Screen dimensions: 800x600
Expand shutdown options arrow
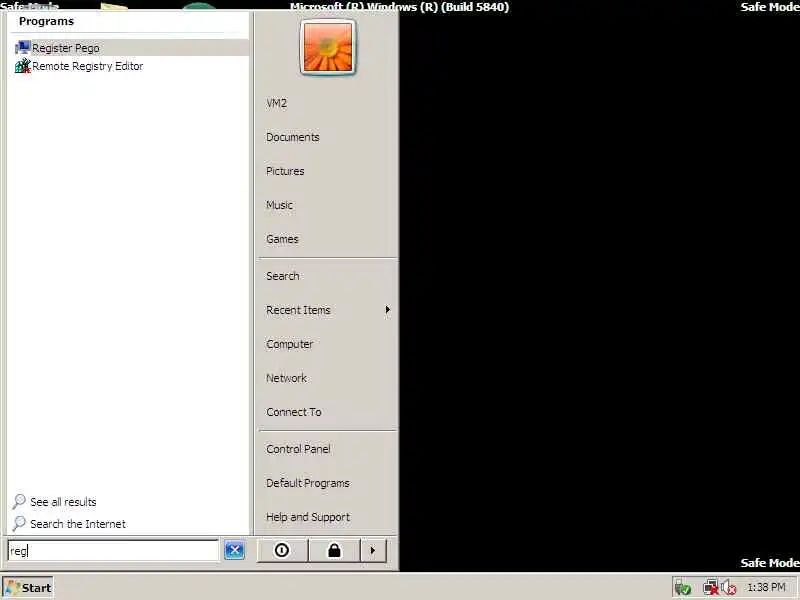click(x=373, y=551)
